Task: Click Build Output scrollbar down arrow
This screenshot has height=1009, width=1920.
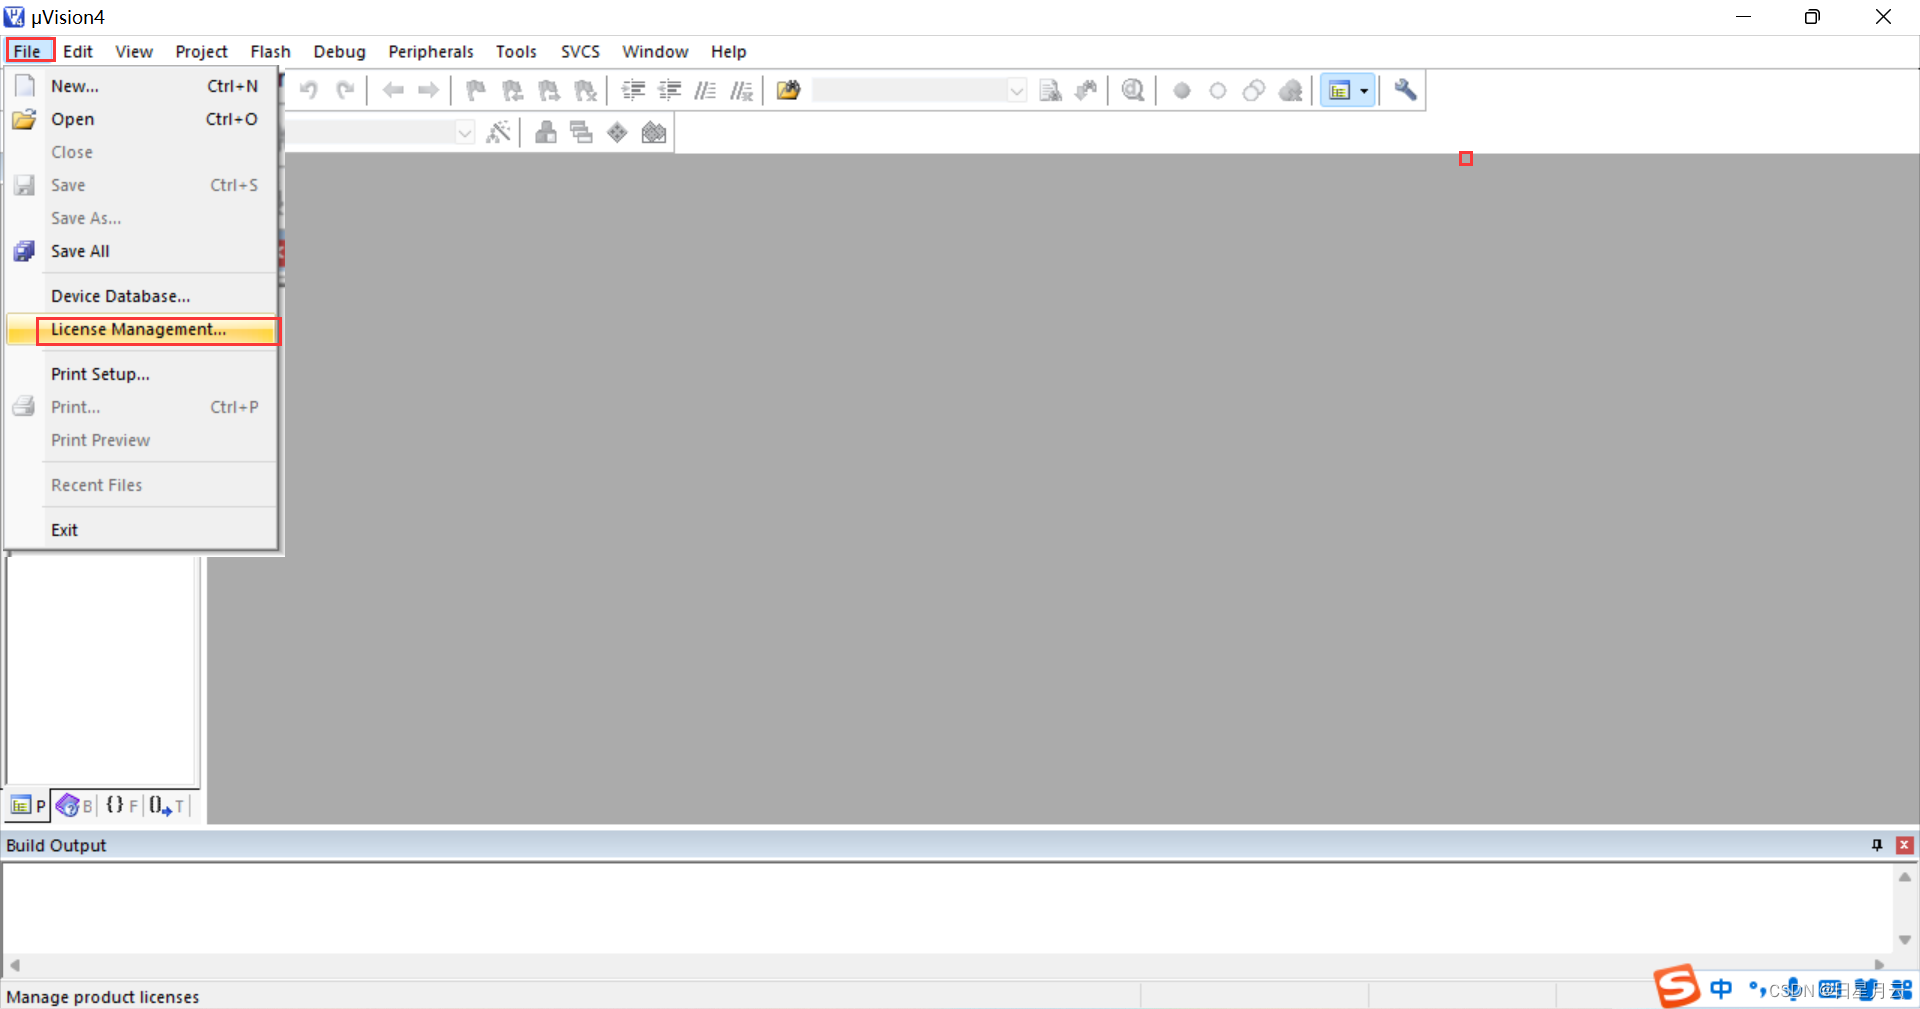Action: [1905, 940]
